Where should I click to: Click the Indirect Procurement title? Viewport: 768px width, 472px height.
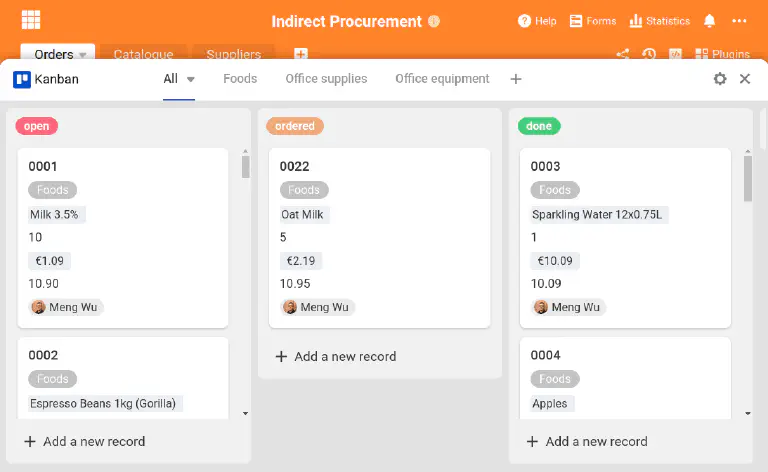pos(346,22)
